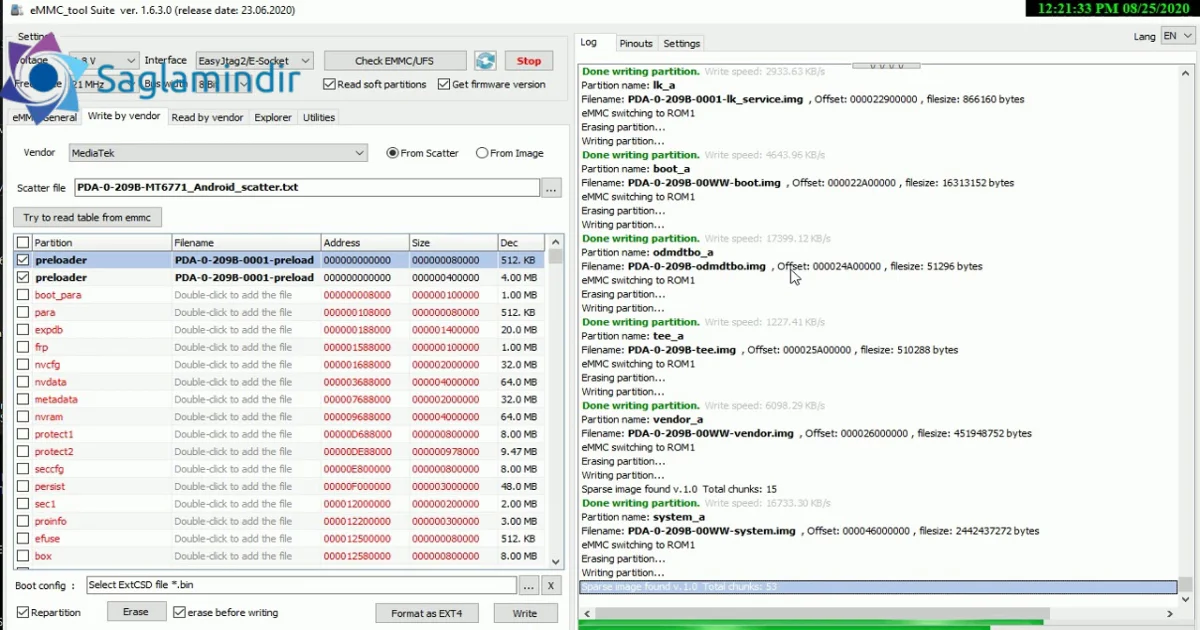Click the Filename column header
This screenshot has height=630, width=1200.
pyautogui.click(x=246, y=243)
